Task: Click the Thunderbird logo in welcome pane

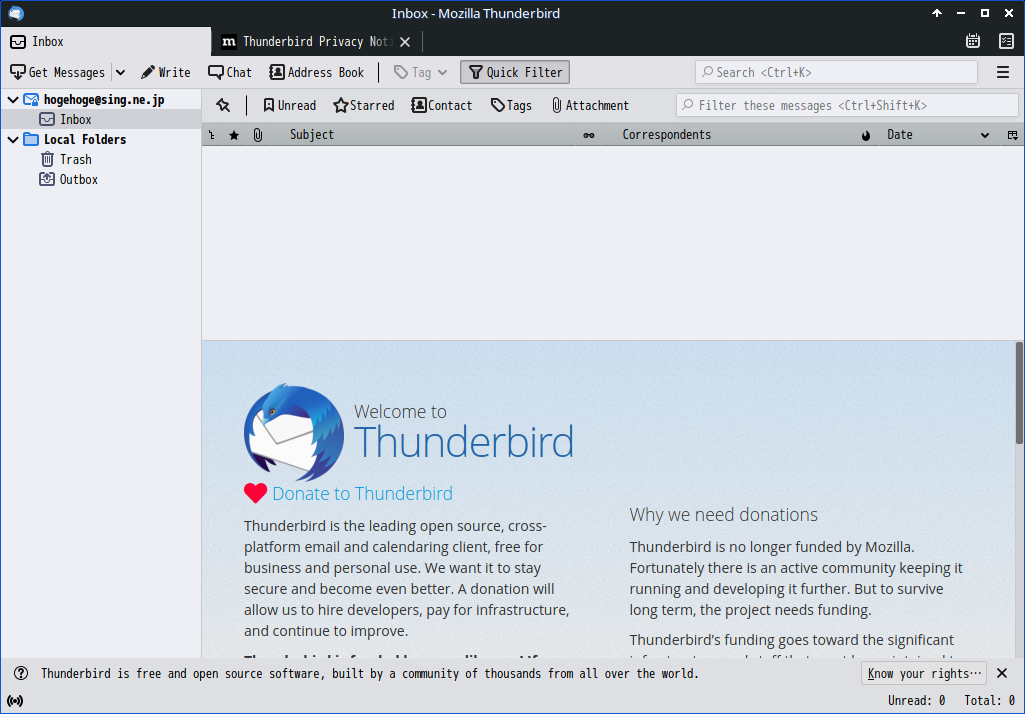Action: pyautogui.click(x=294, y=432)
